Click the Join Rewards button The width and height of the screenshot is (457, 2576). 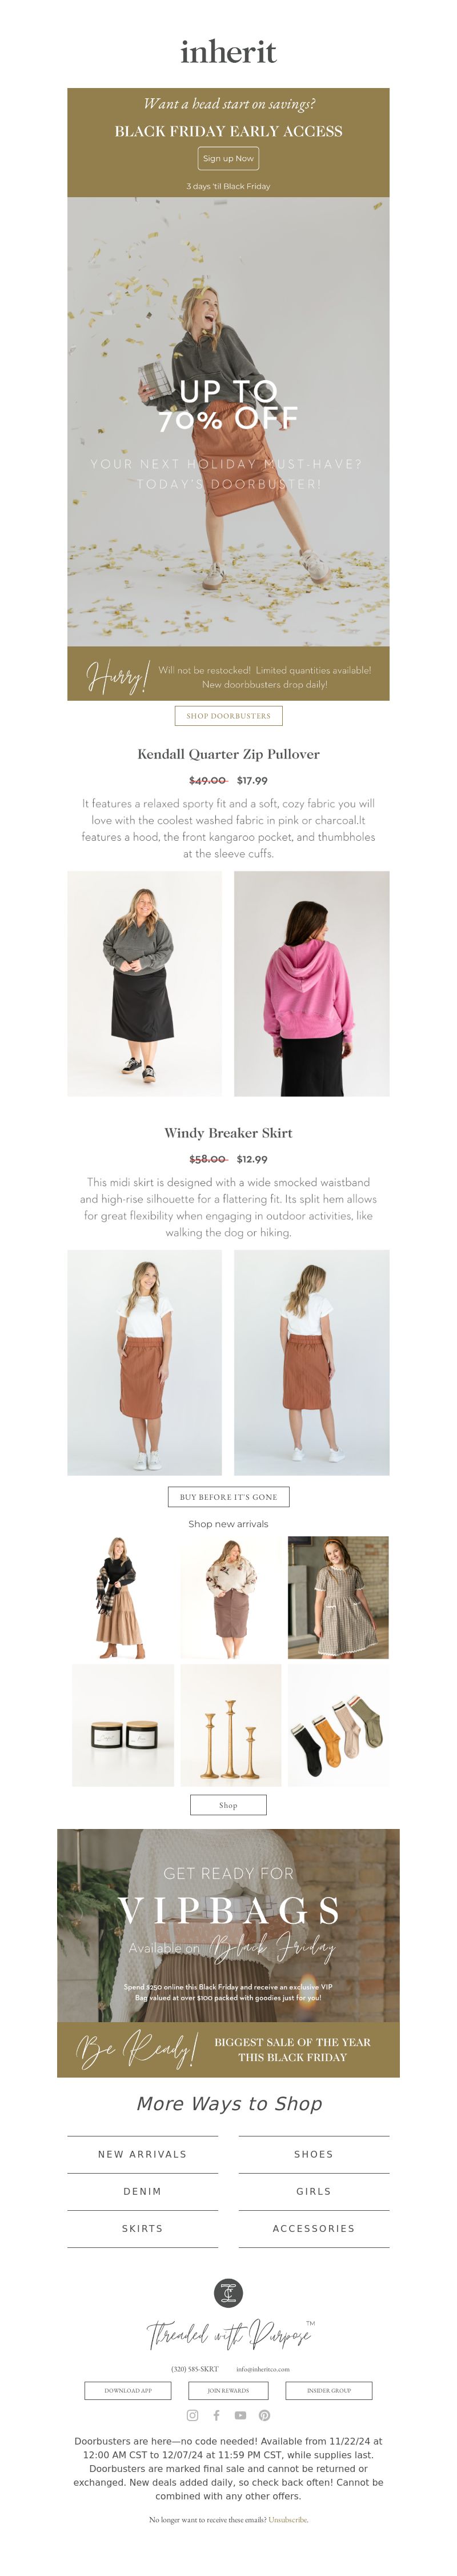click(228, 2391)
